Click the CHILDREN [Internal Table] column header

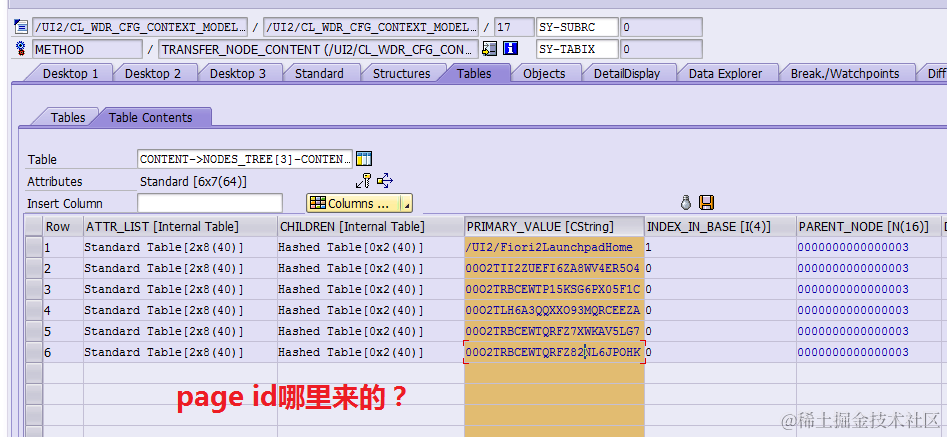coord(371,226)
